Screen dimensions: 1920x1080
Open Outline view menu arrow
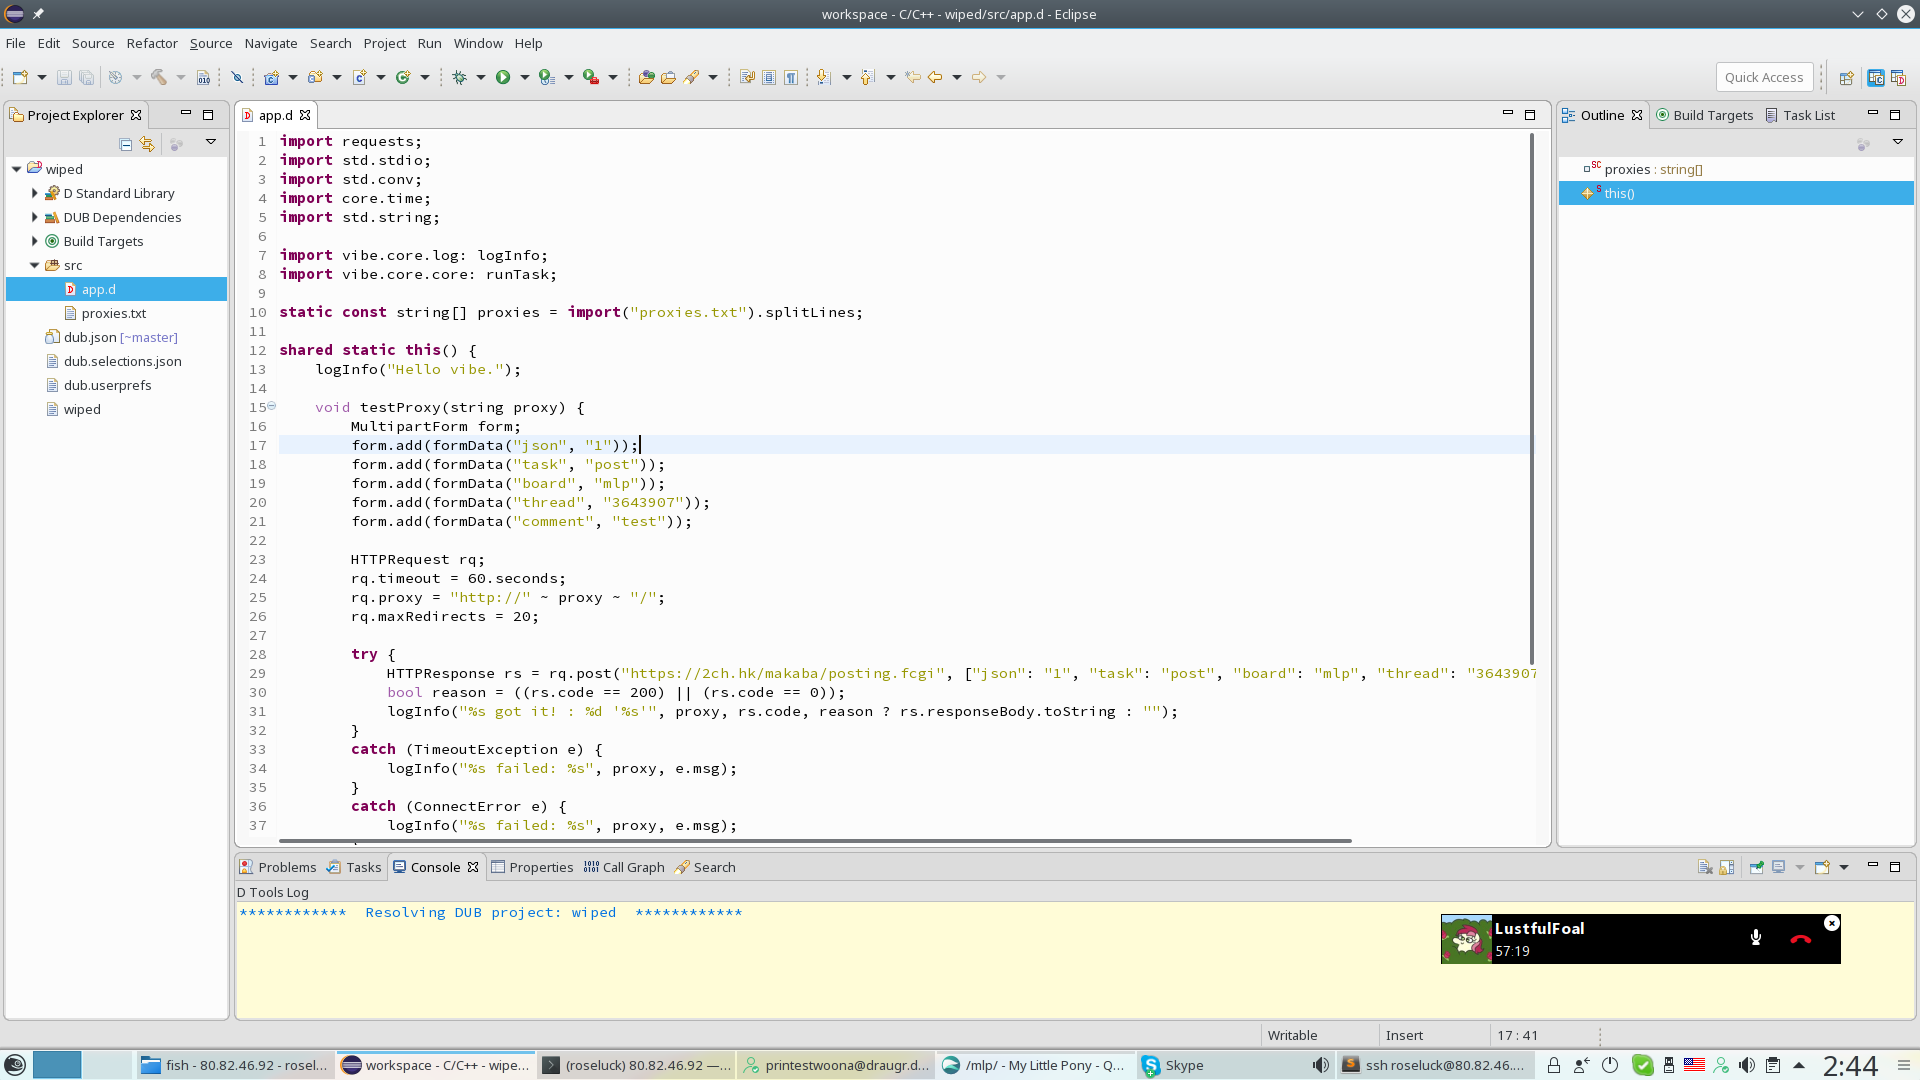click(1898, 142)
